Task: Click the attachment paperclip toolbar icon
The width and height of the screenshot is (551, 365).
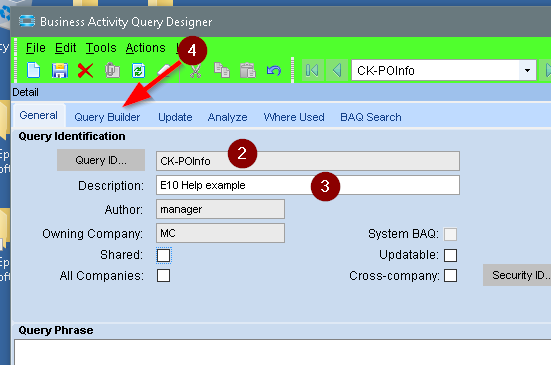Action: pos(112,70)
